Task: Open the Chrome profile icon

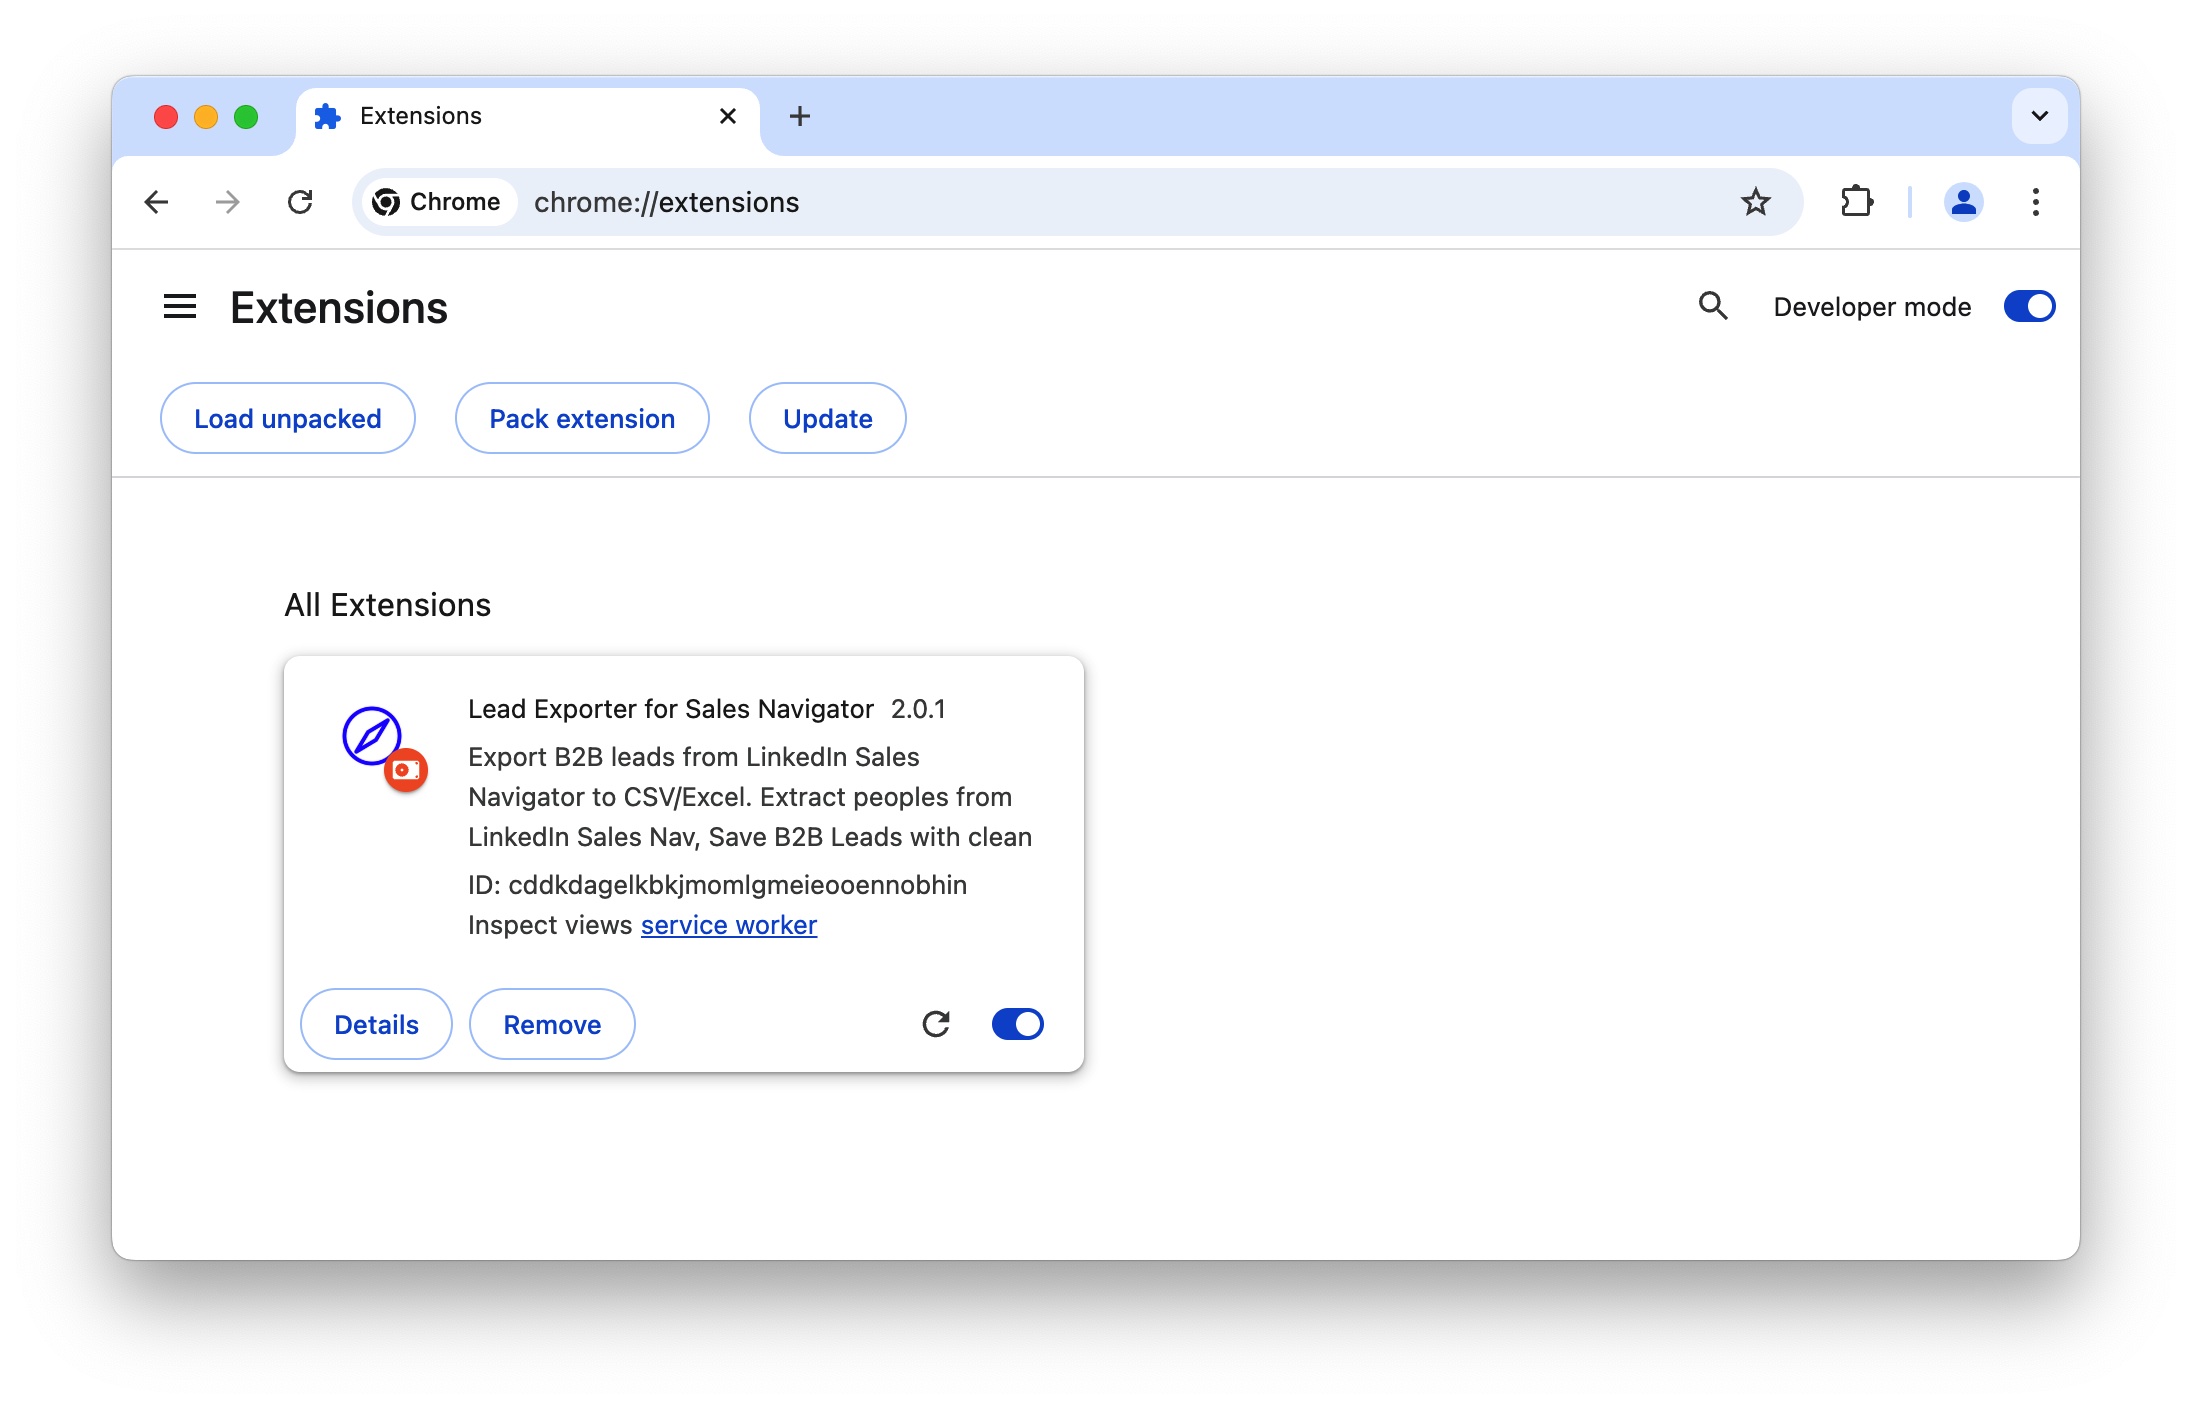Action: point(1963,202)
